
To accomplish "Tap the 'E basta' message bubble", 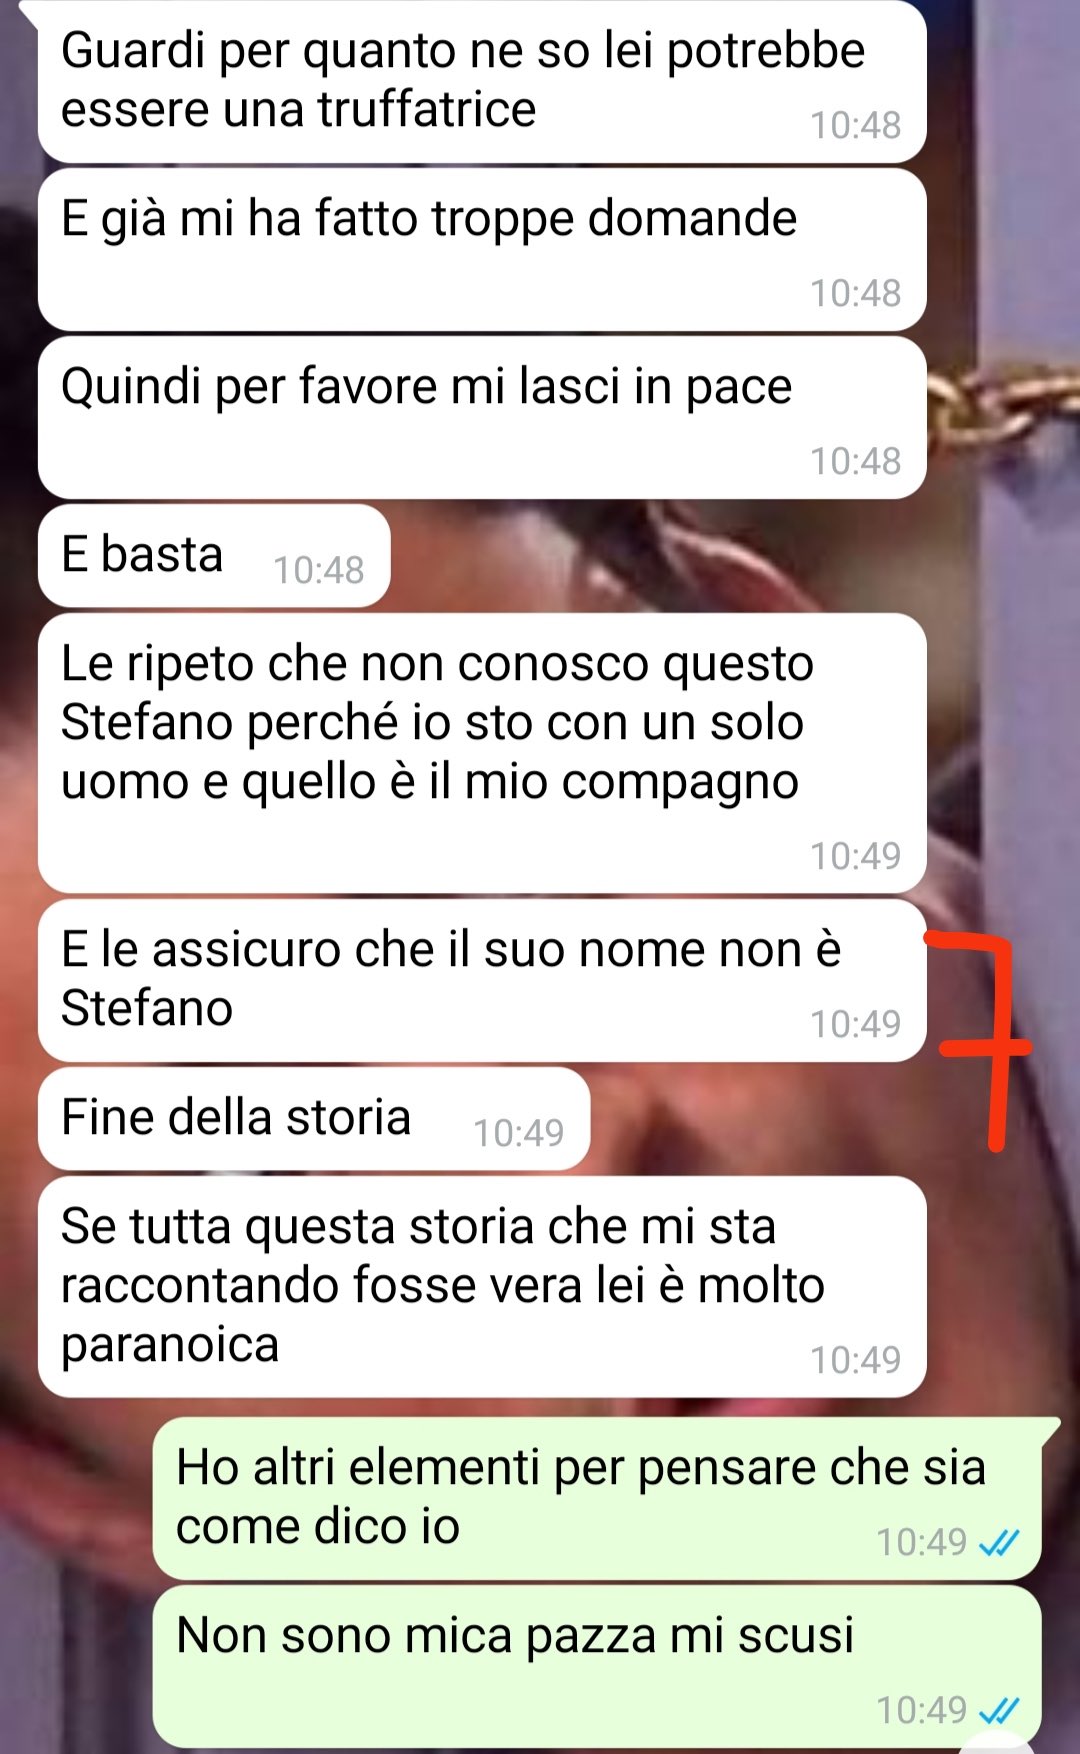I will coord(214,556).
